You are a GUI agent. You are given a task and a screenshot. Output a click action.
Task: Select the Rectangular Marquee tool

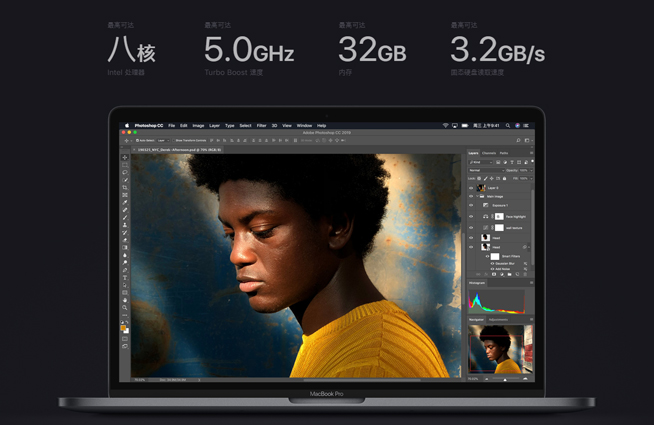tap(125, 165)
